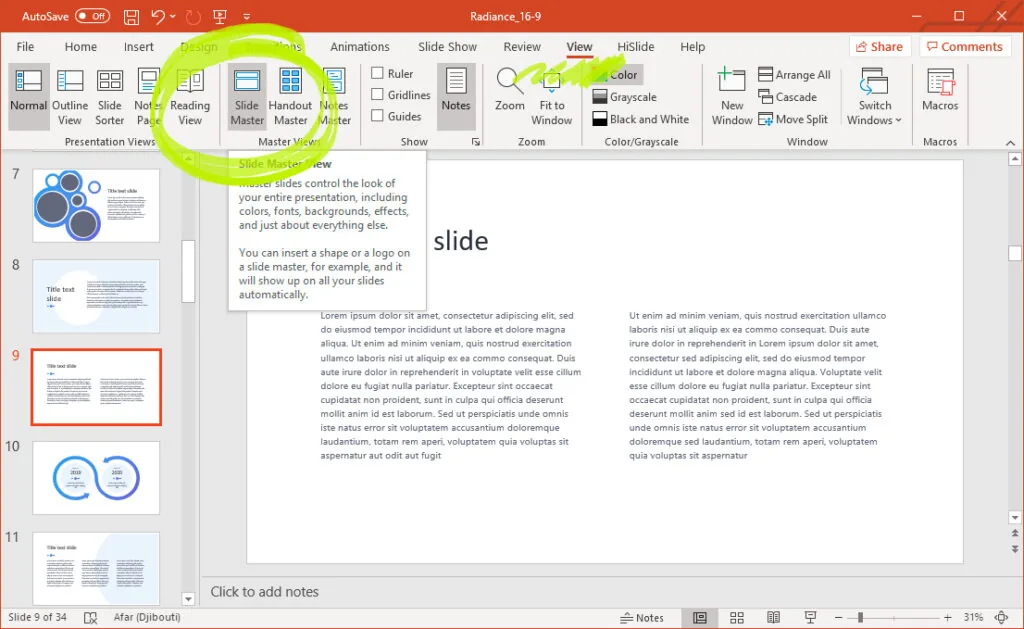Open the Slide Show tab

pos(447,46)
